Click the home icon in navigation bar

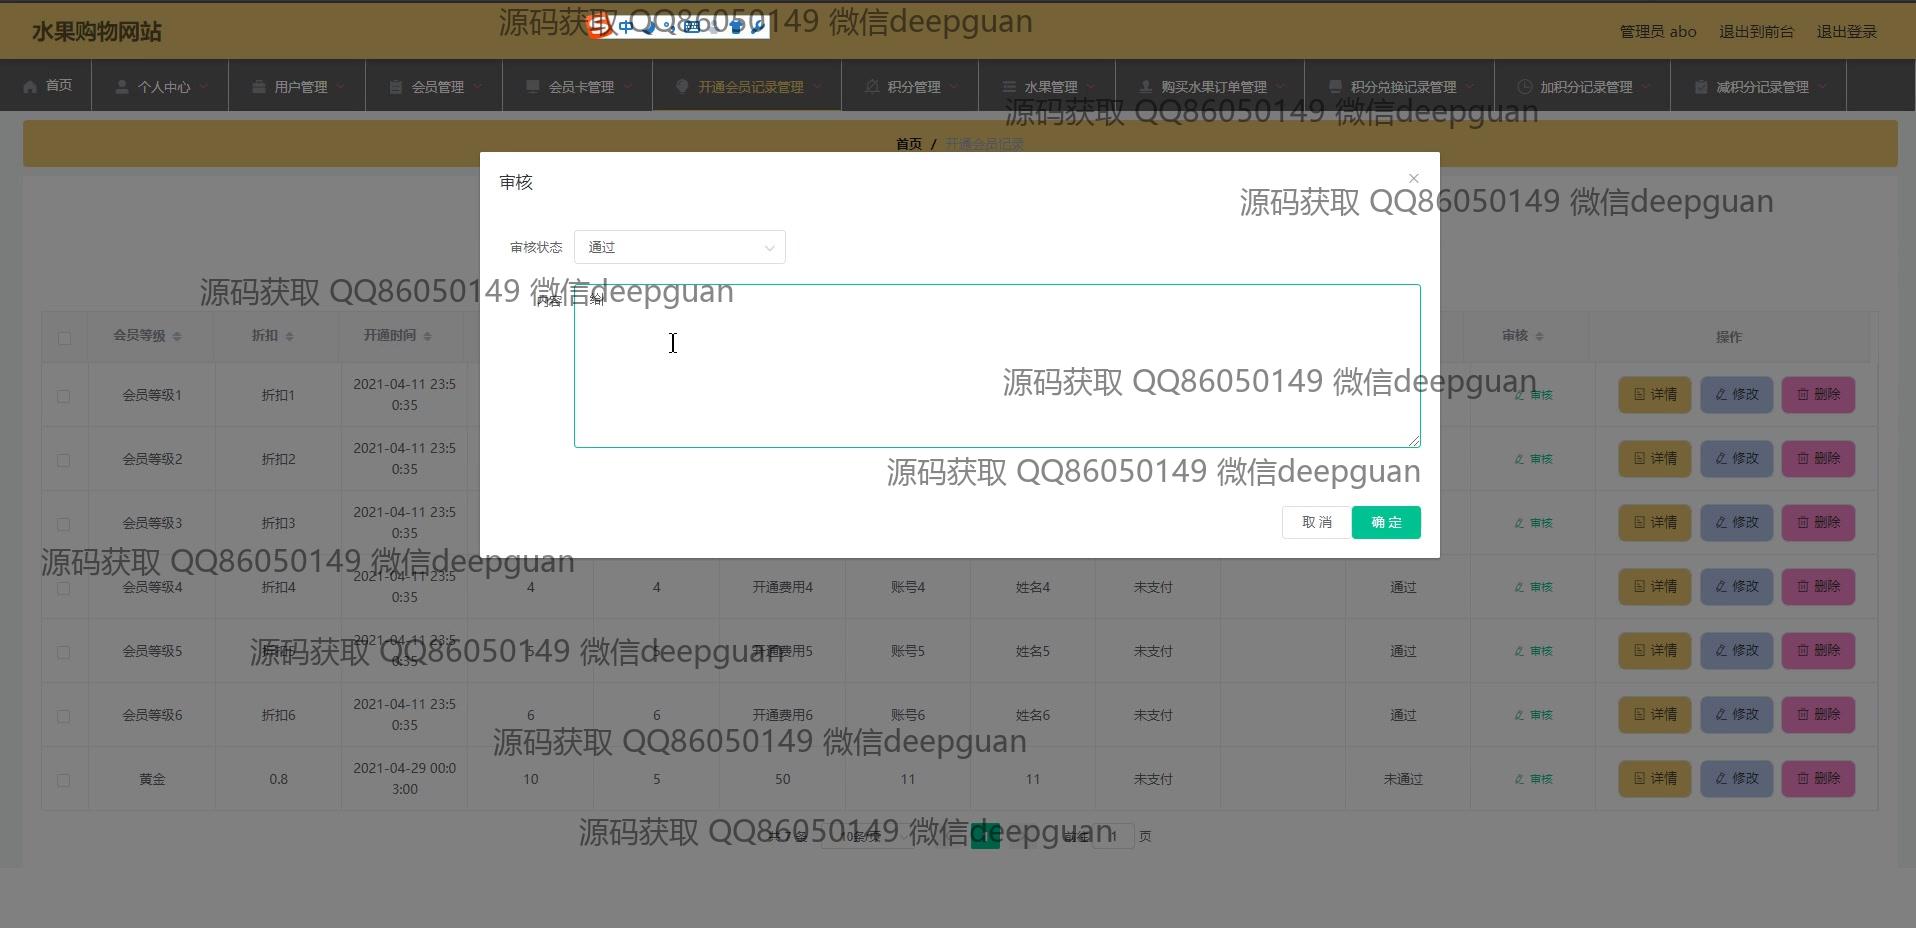click(x=30, y=87)
